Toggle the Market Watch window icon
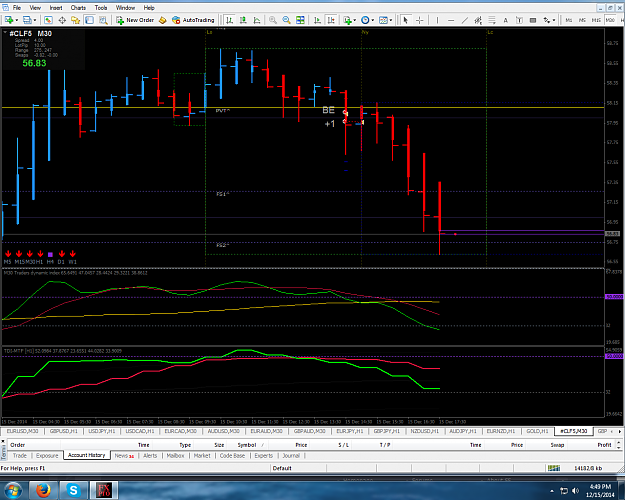The height and width of the screenshot is (500, 625). [x=48, y=20]
